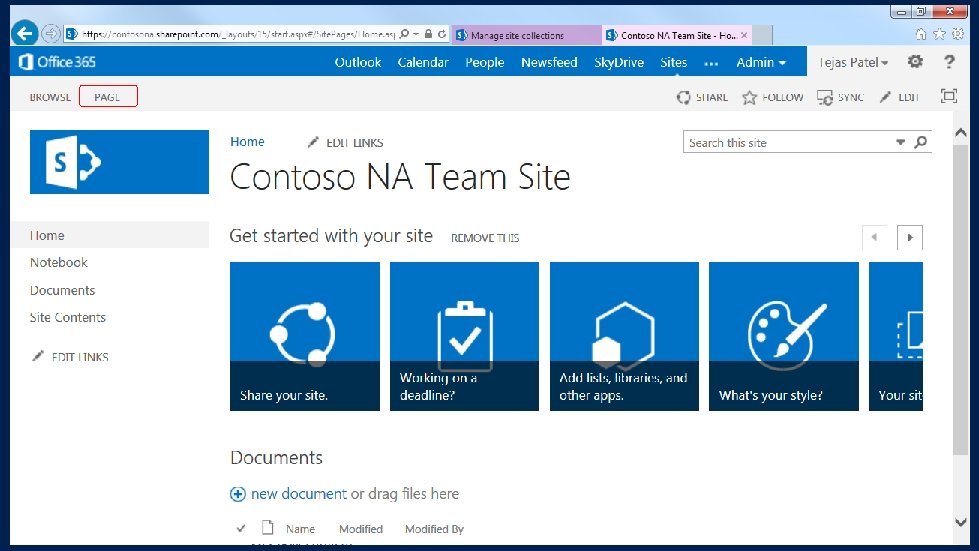Click the search magnifier in the site search box

pos(920,142)
